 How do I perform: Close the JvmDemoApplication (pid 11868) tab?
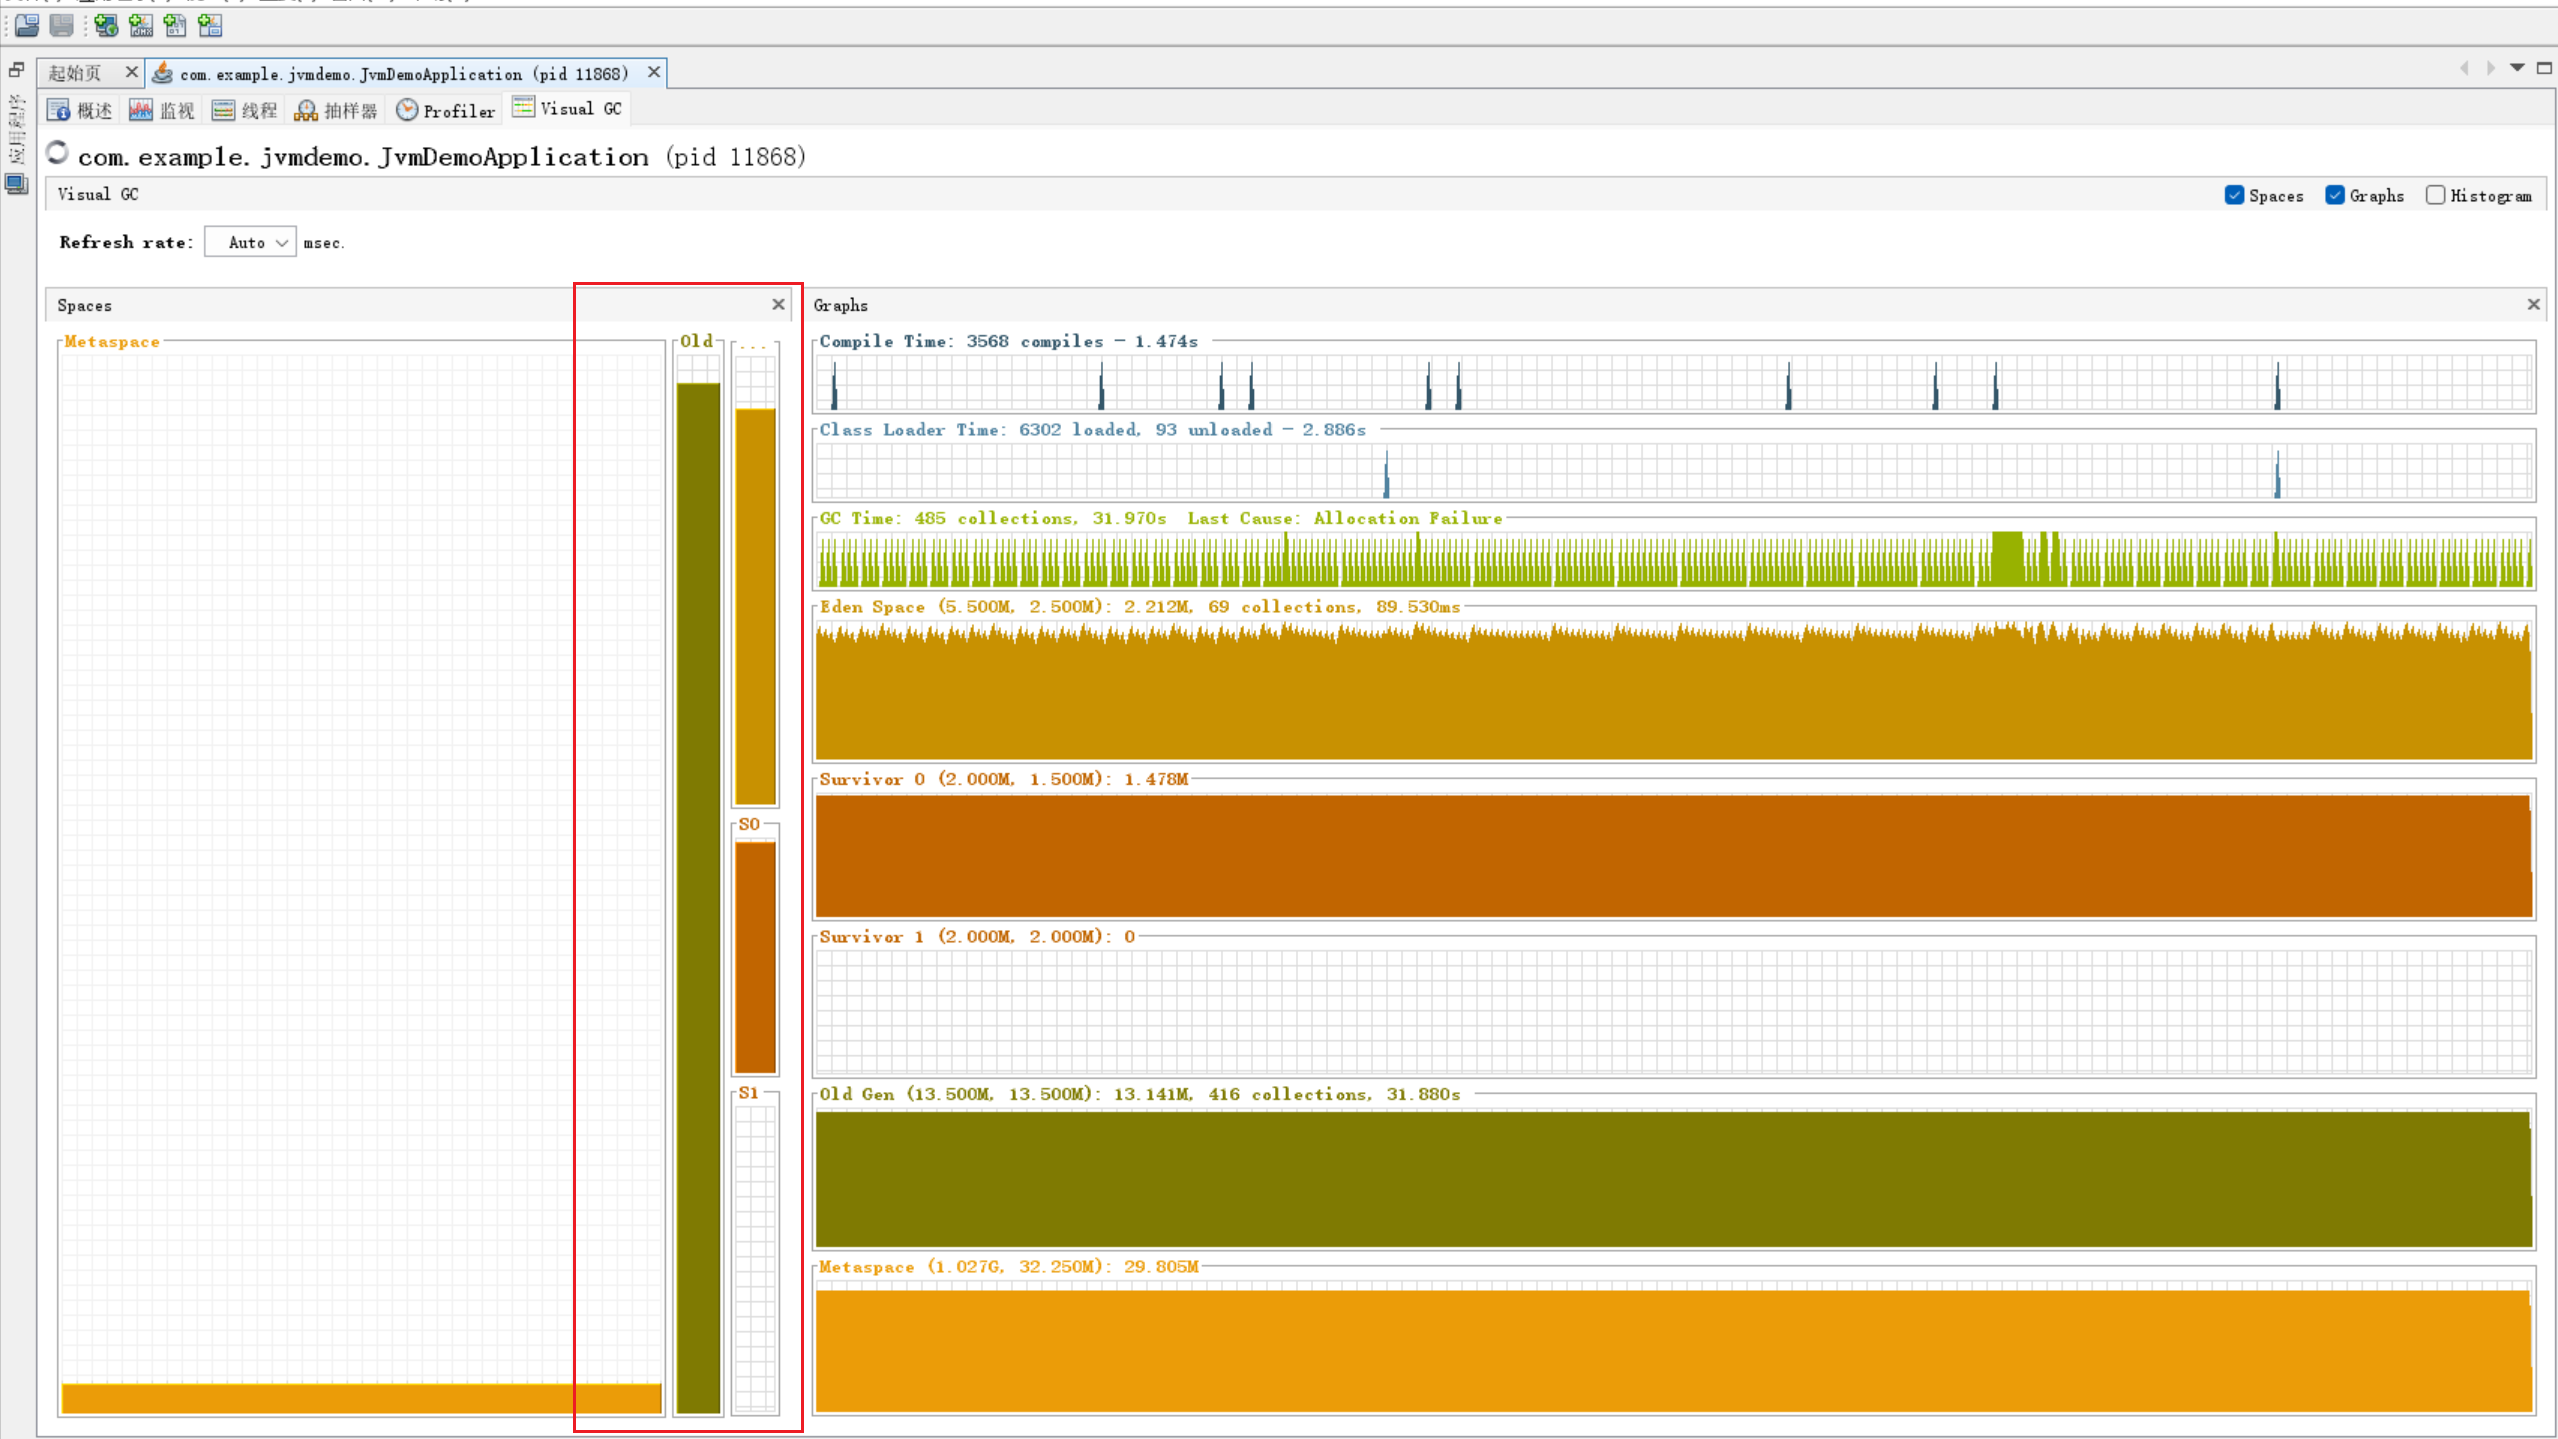pyautogui.click(x=653, y=72)
